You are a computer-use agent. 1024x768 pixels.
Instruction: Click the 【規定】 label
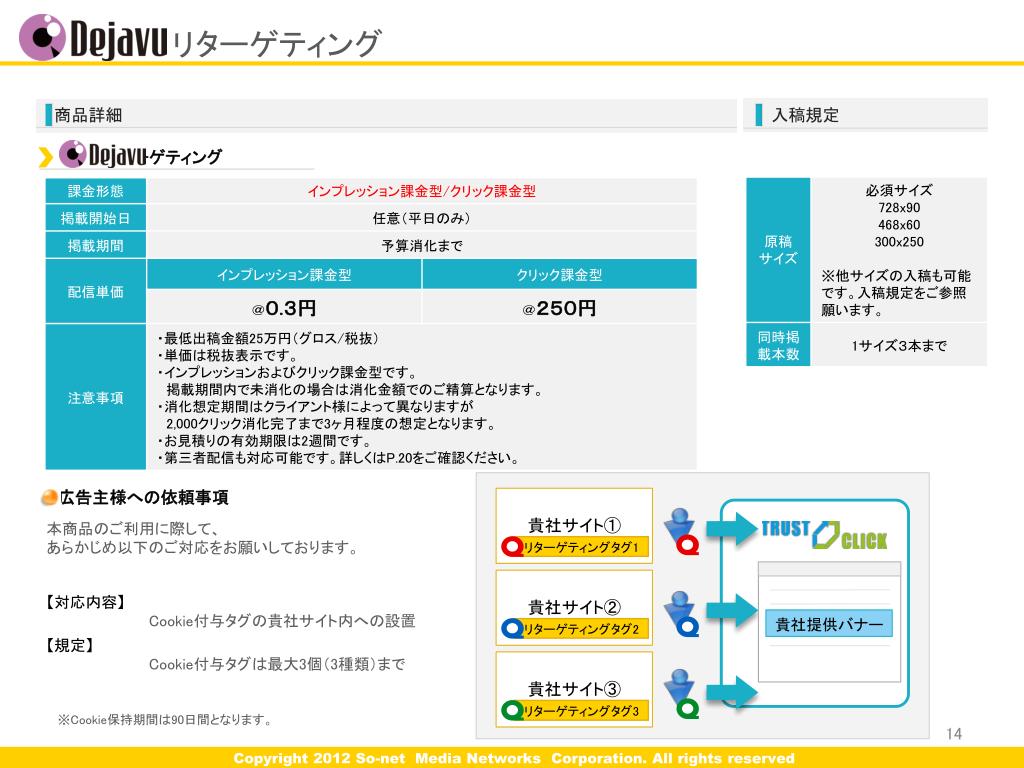pyautogui.click(x=70, y=645)
